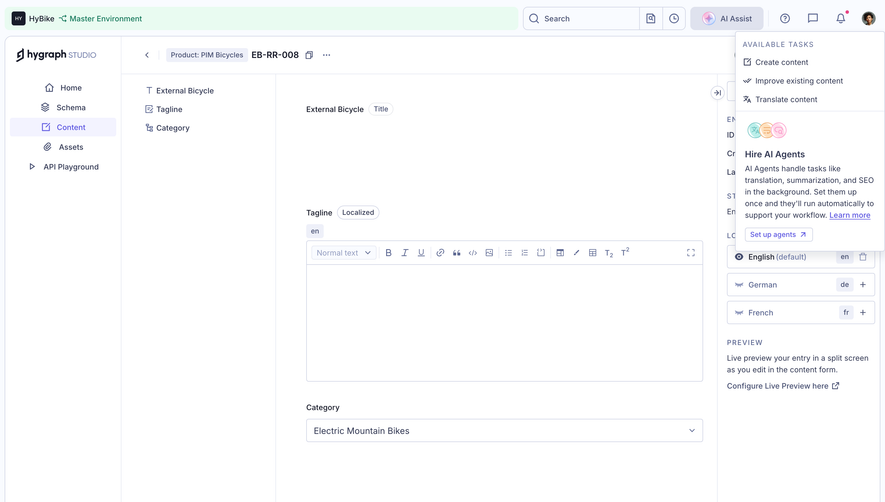Viewport: 885px width, 502px height.
Task: Open Home in the sidebar
Action: coord(63,88)
